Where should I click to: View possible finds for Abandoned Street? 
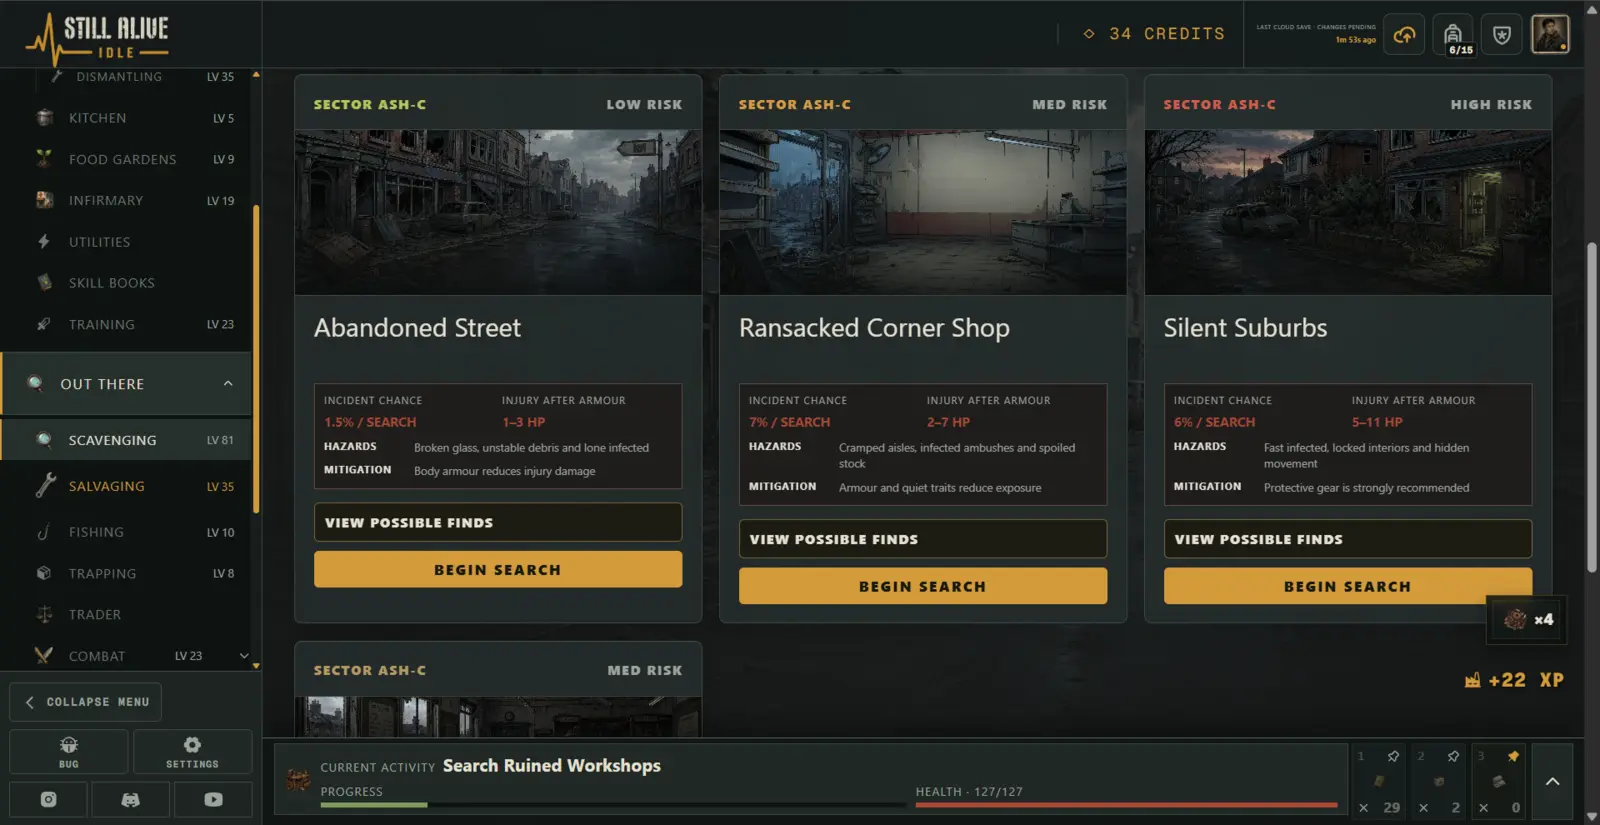pyautogui.click(x=498, y=522)
